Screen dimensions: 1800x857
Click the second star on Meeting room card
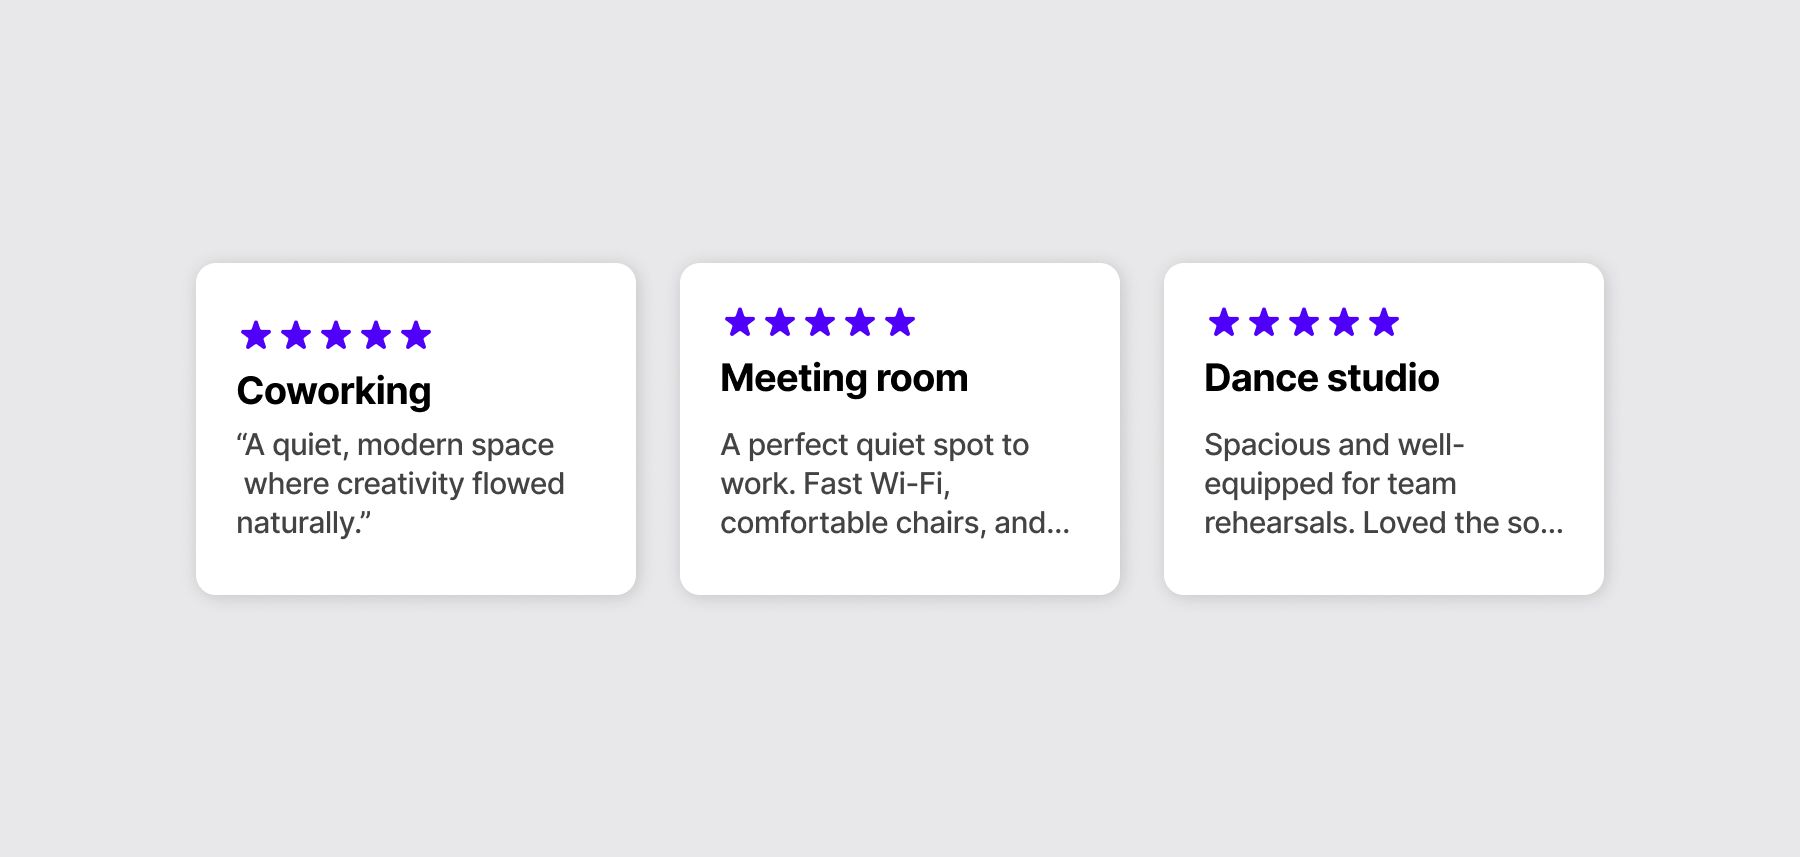tap(780, 322)
